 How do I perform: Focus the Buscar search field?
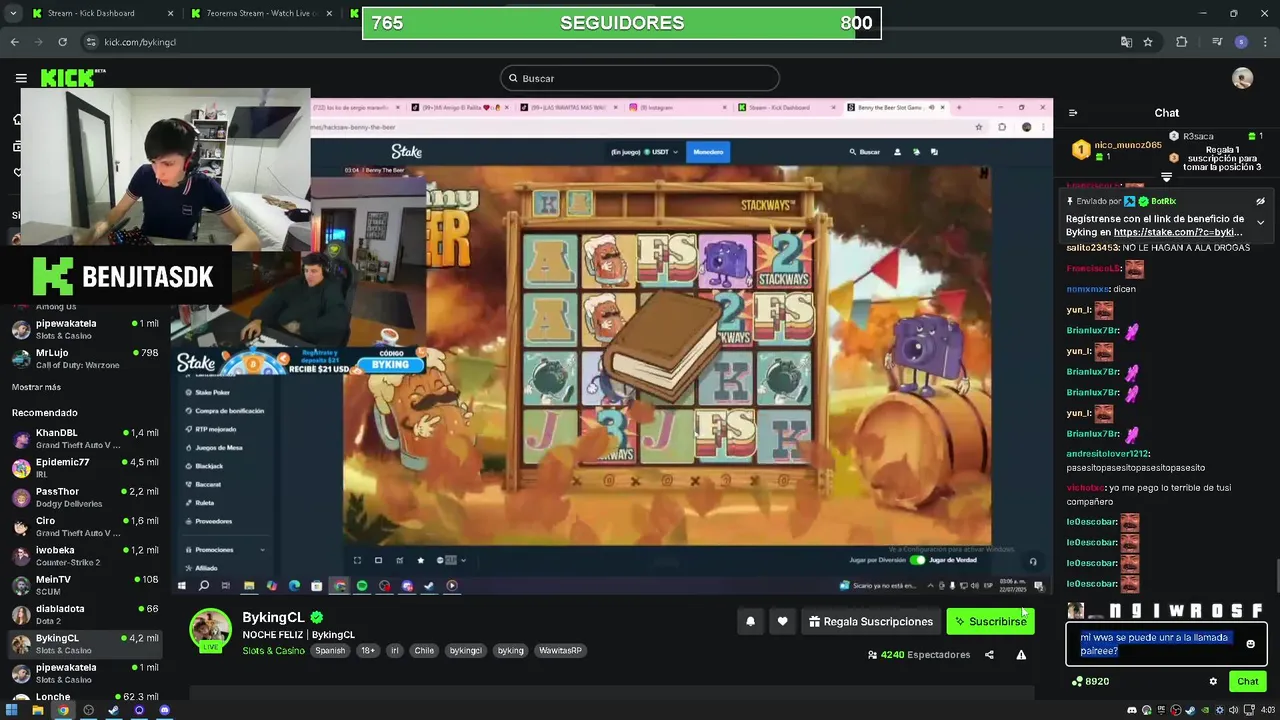coord(640,78)
